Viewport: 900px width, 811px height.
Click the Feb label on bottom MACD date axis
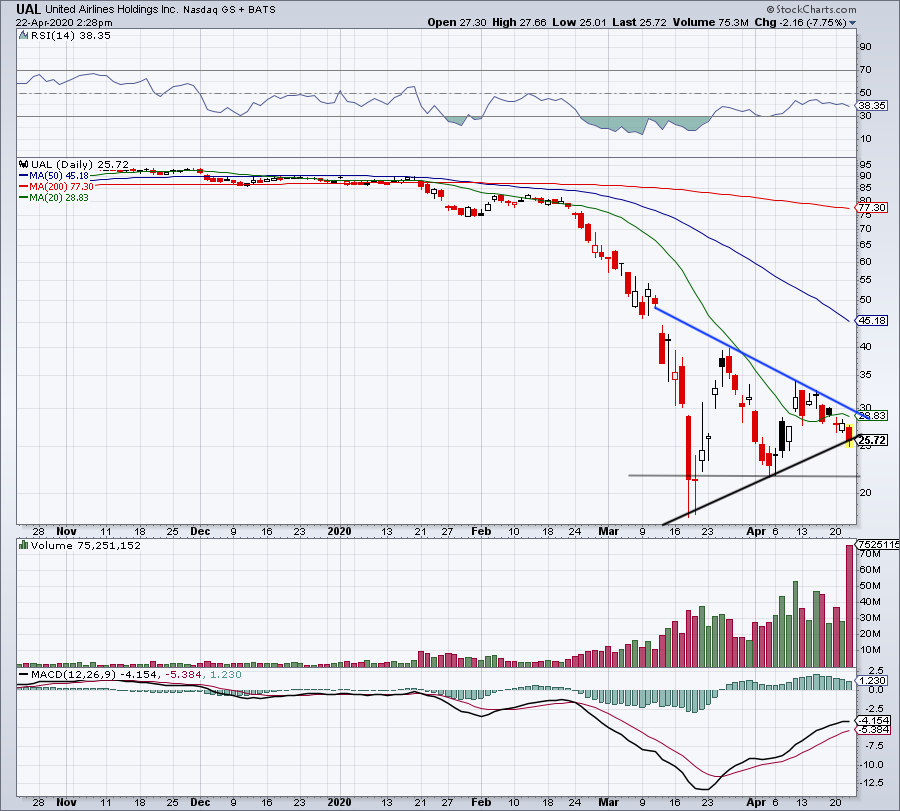pos(481,802)
